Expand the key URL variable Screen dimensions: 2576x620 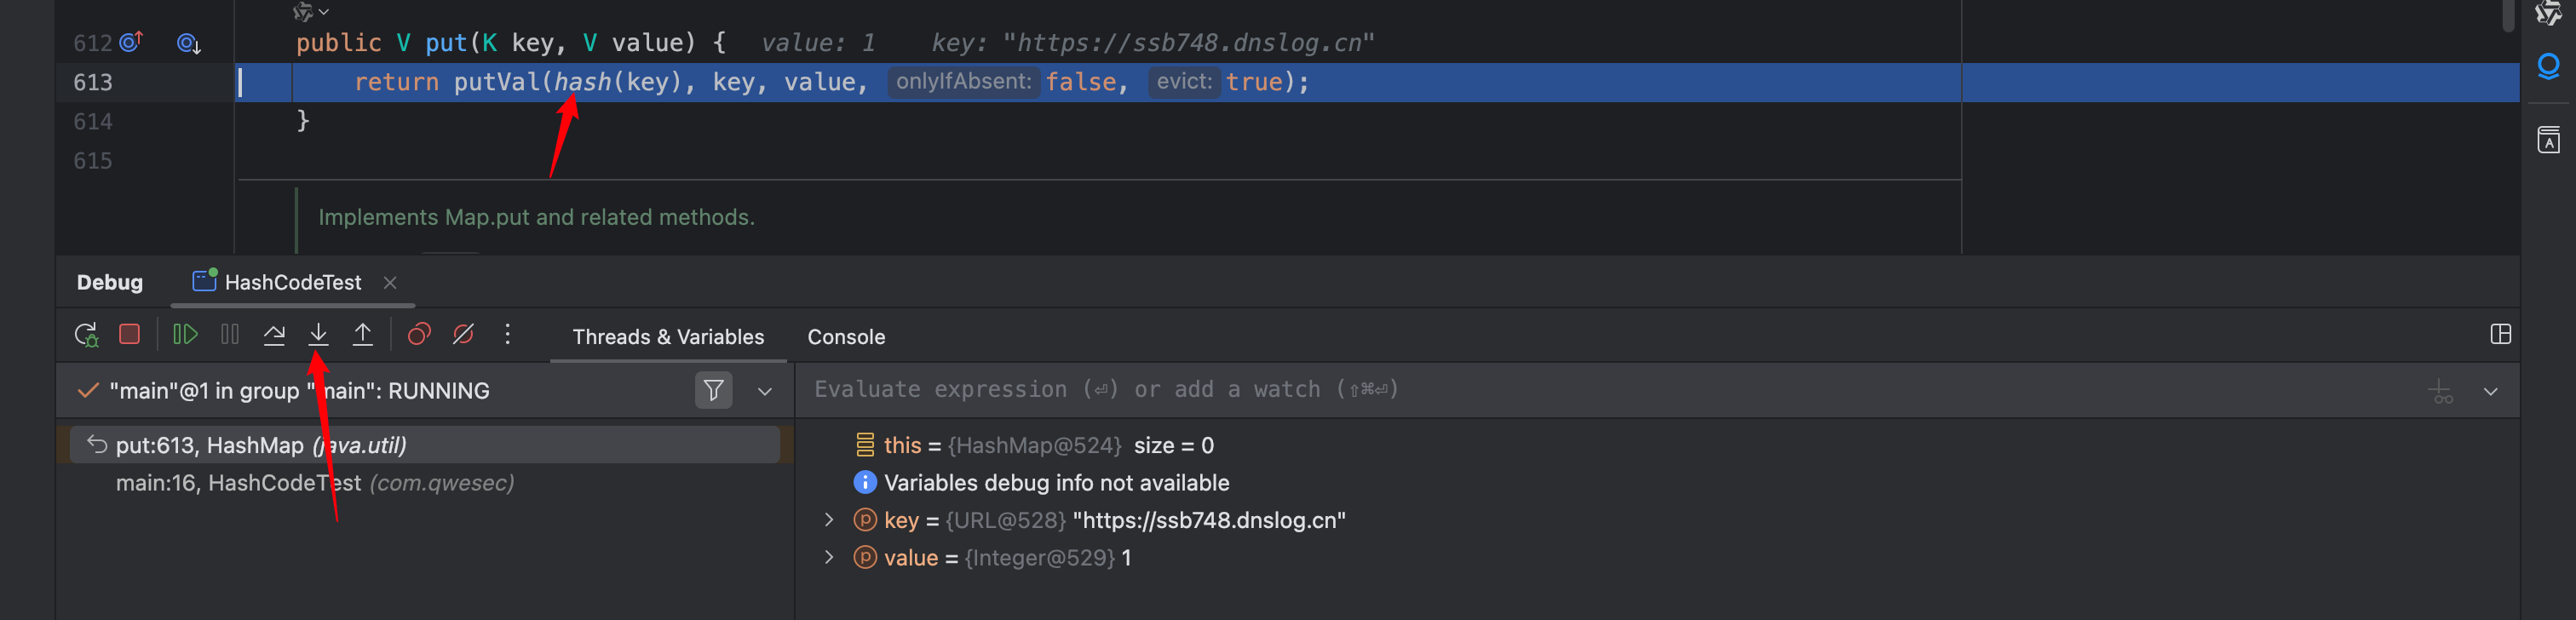coord(829,520)
